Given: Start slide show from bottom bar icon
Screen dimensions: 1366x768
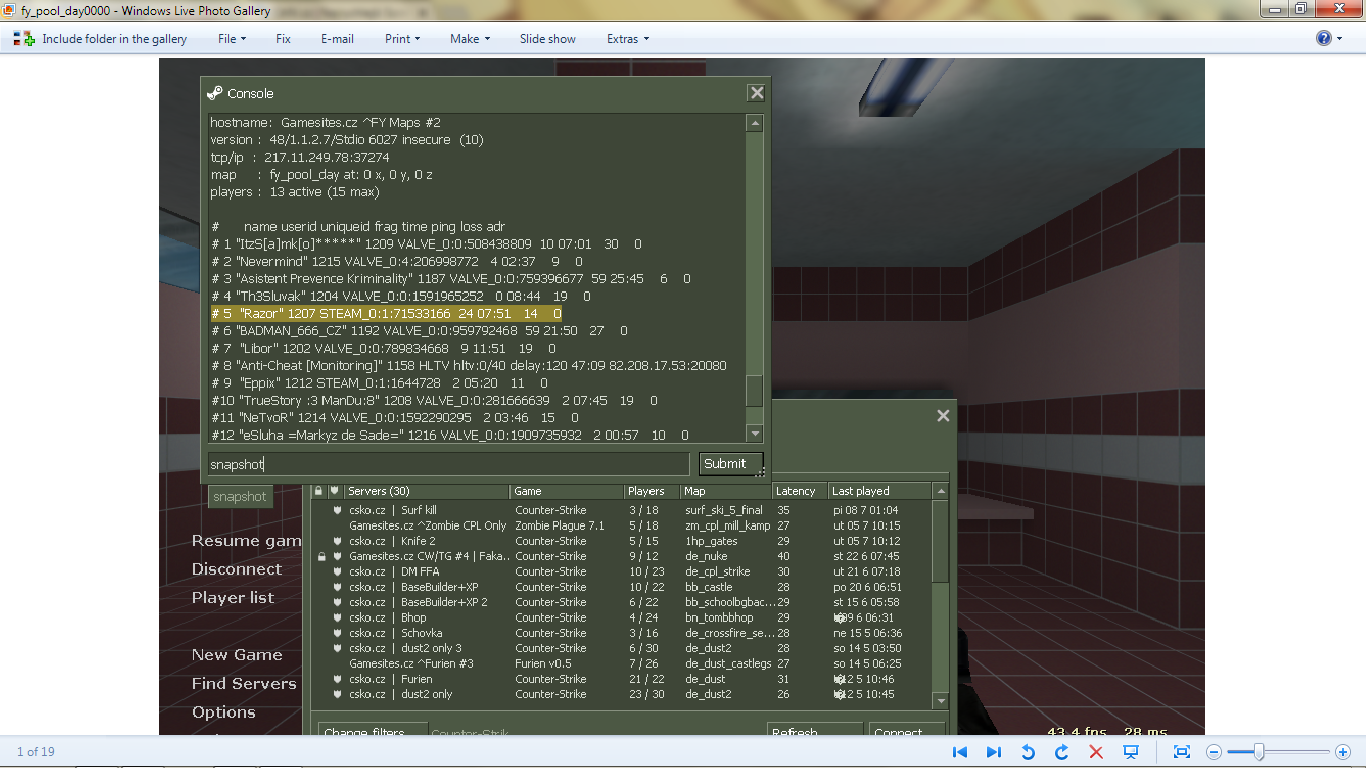Looking at the screenshot, I should click(x=1131, y=752).
